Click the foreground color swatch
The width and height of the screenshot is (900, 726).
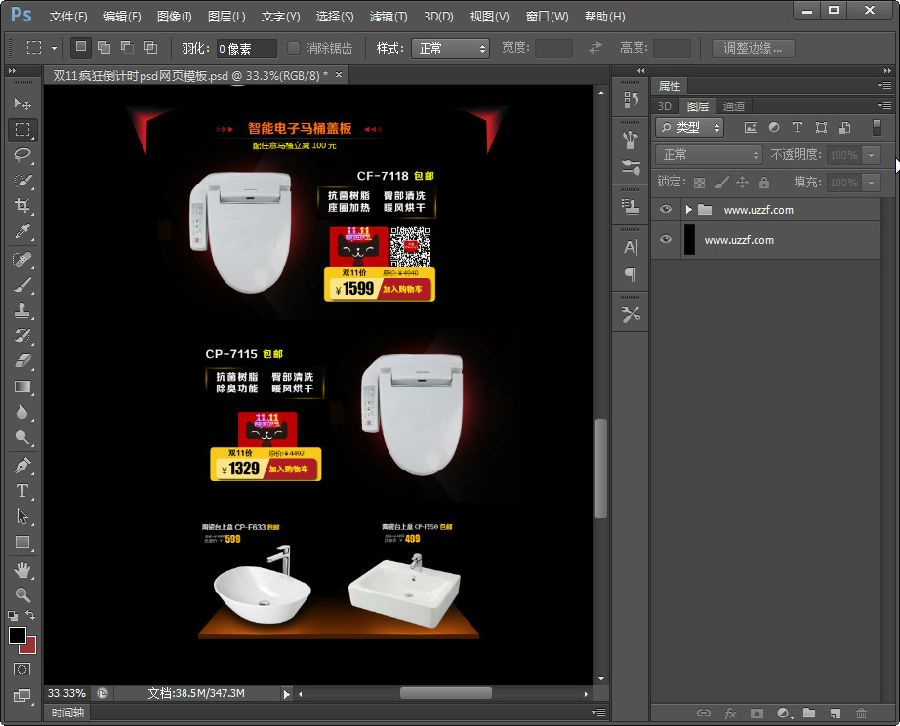coord(17,636)
